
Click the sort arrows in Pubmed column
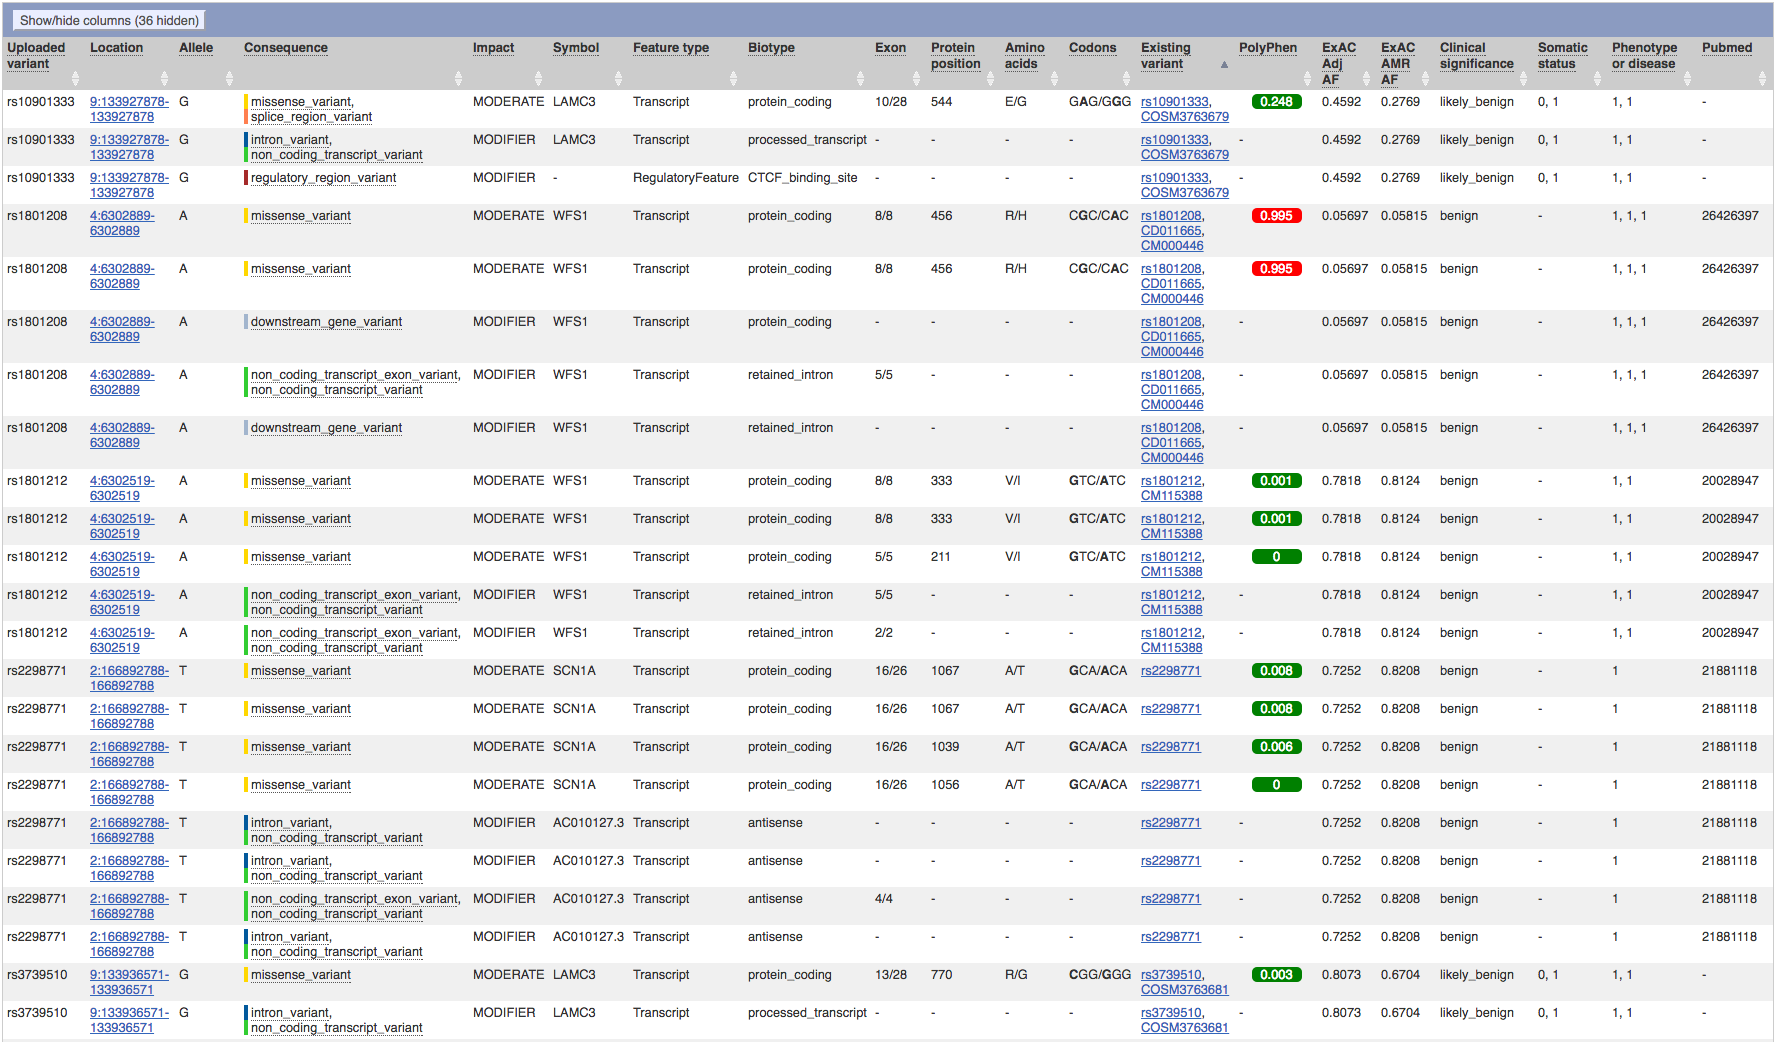pos(1763,78)
